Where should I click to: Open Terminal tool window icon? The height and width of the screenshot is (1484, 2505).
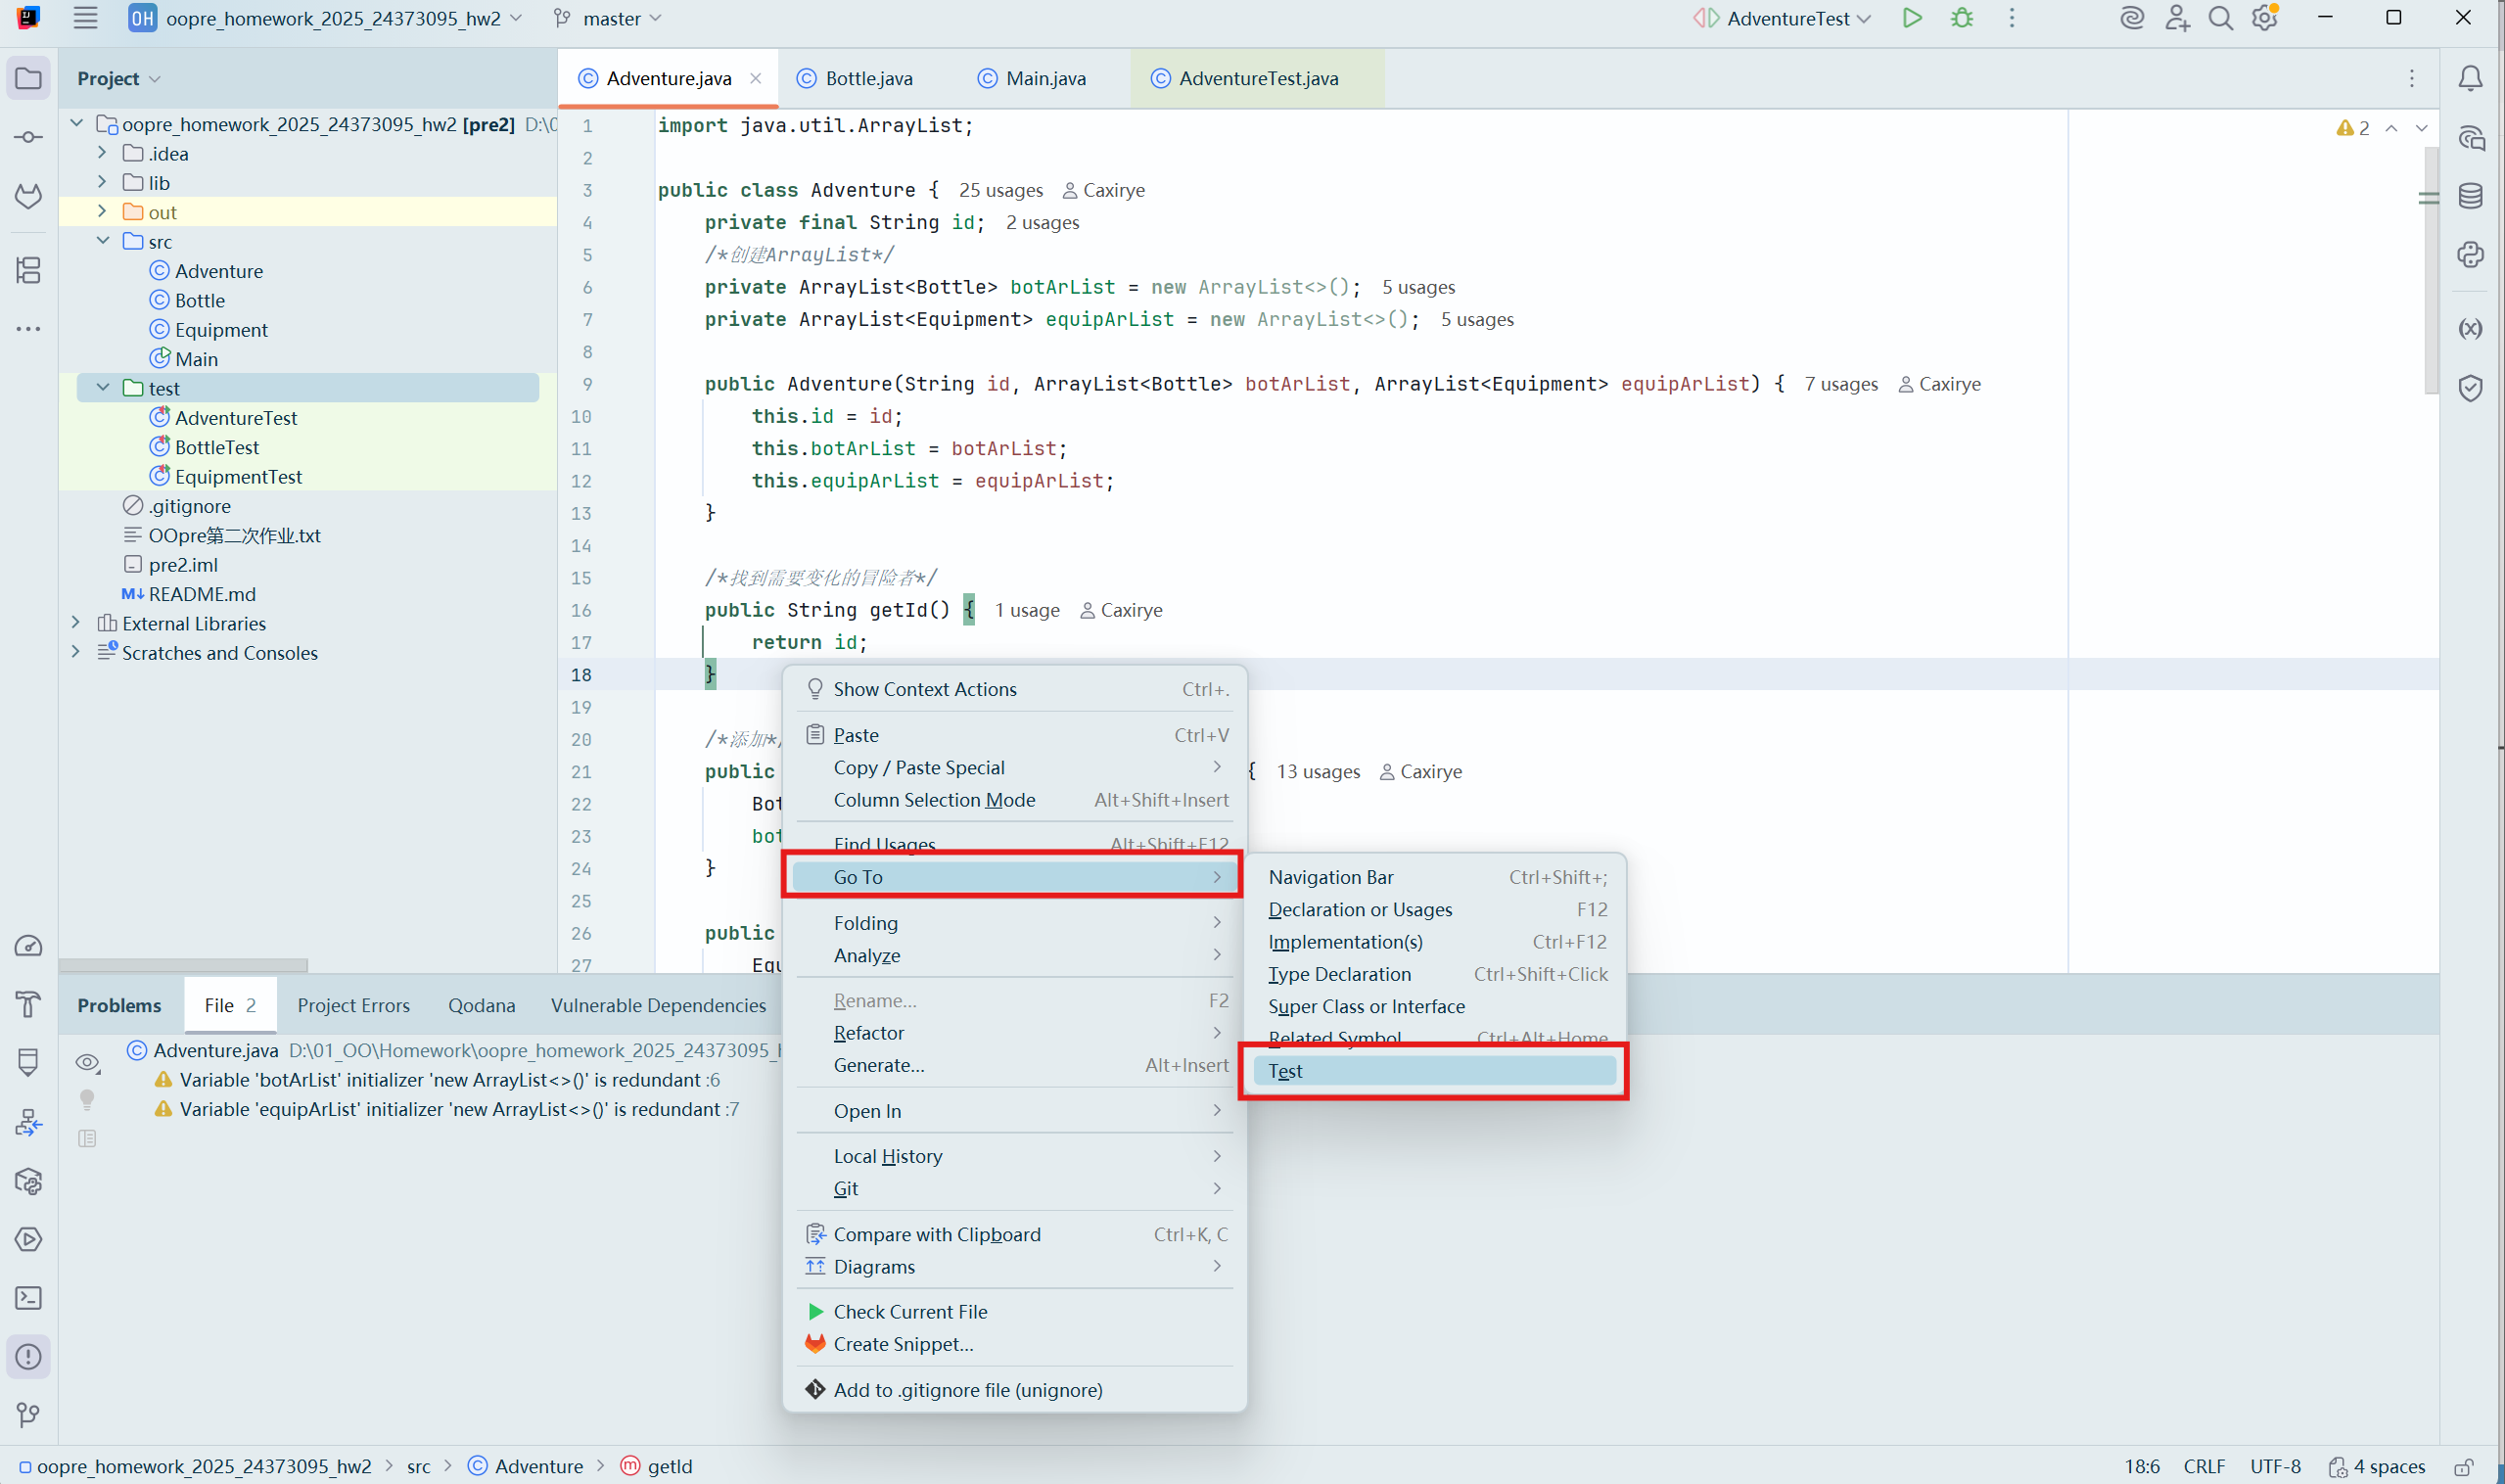pos(28,1298)
